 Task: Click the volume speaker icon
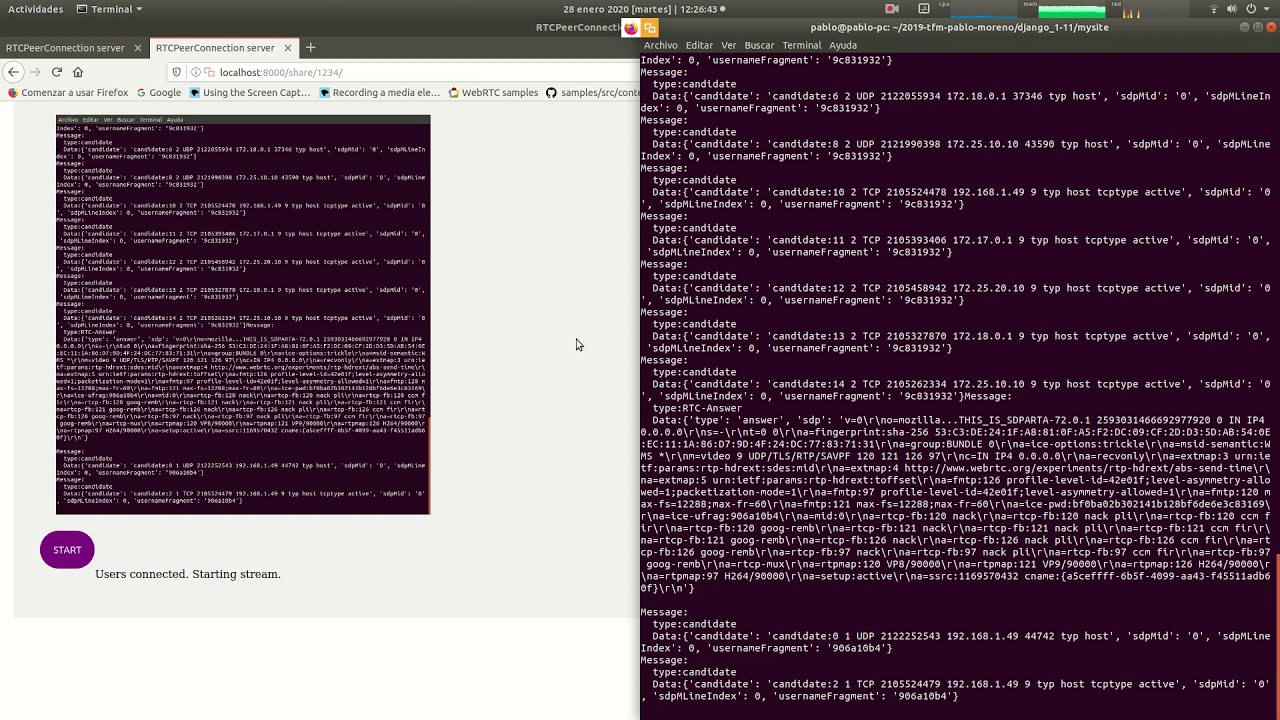[1232, 9]
